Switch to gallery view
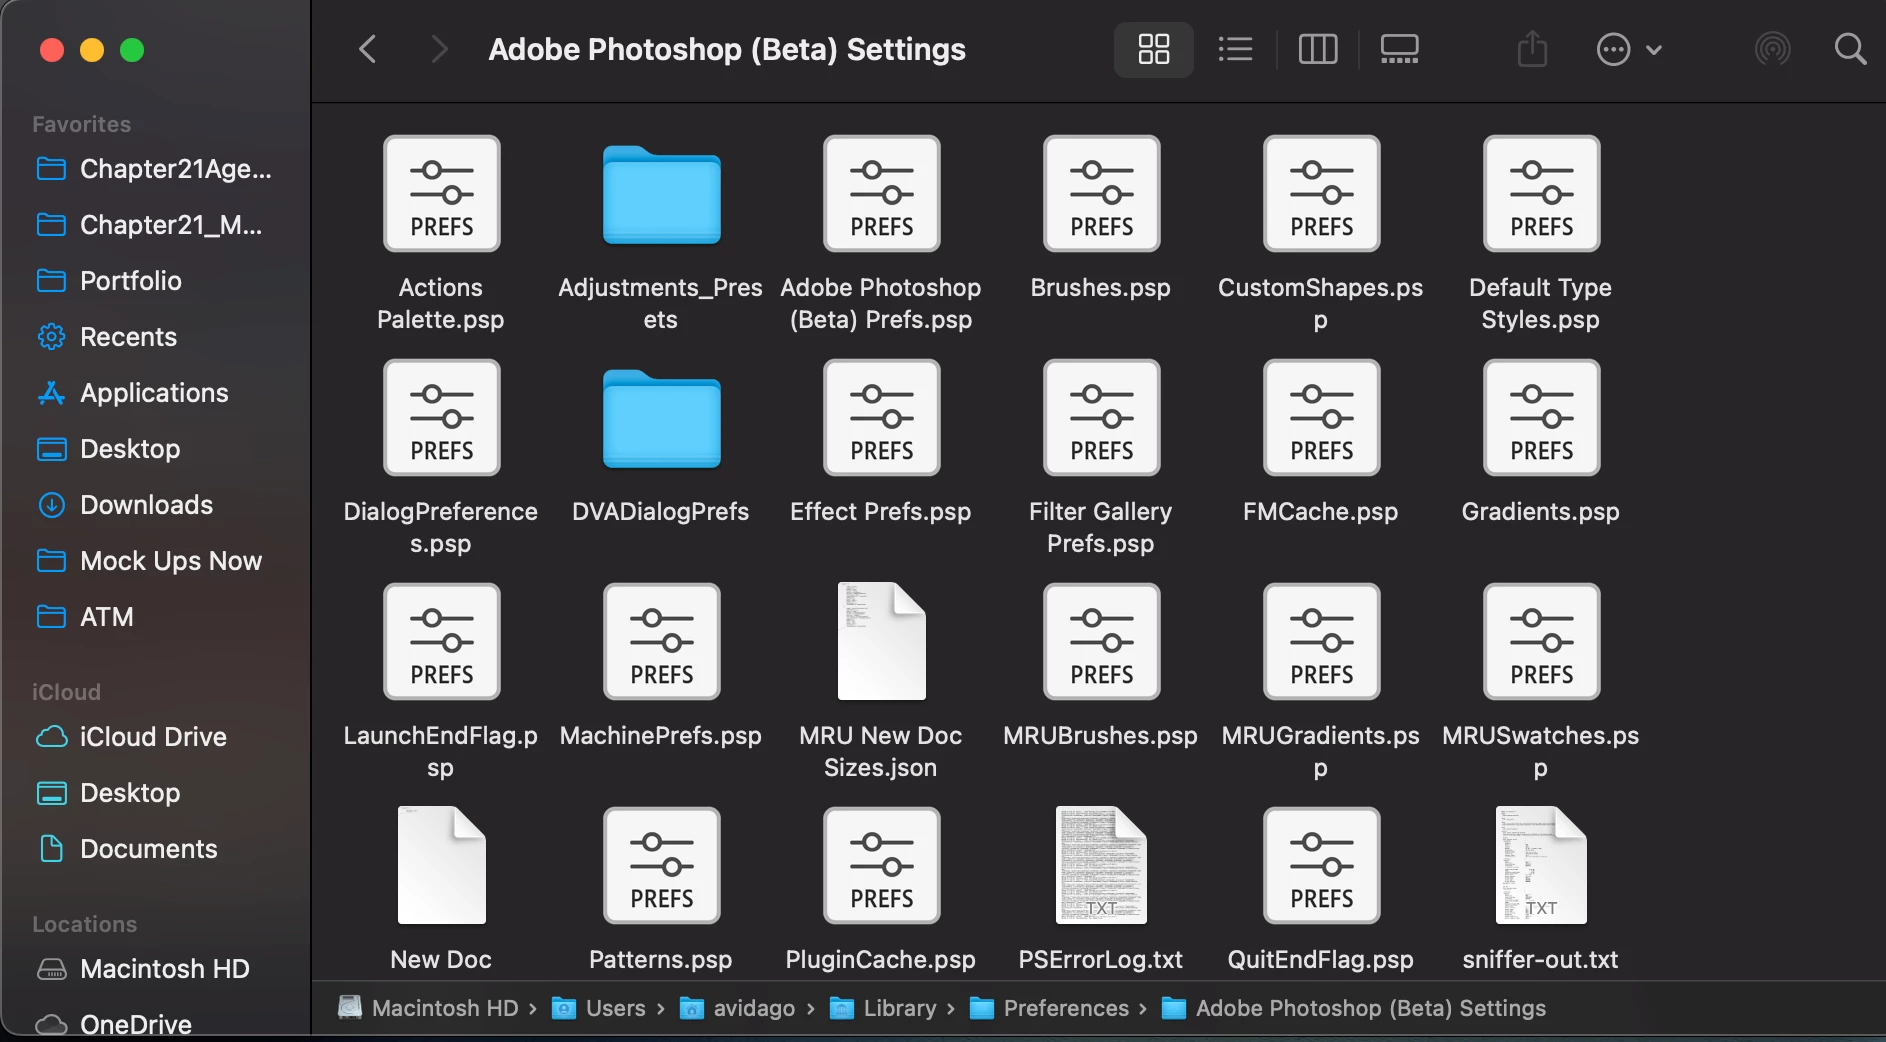Image resolution: width=1886 pixels, height=1042 pixels. (1399, 49)
